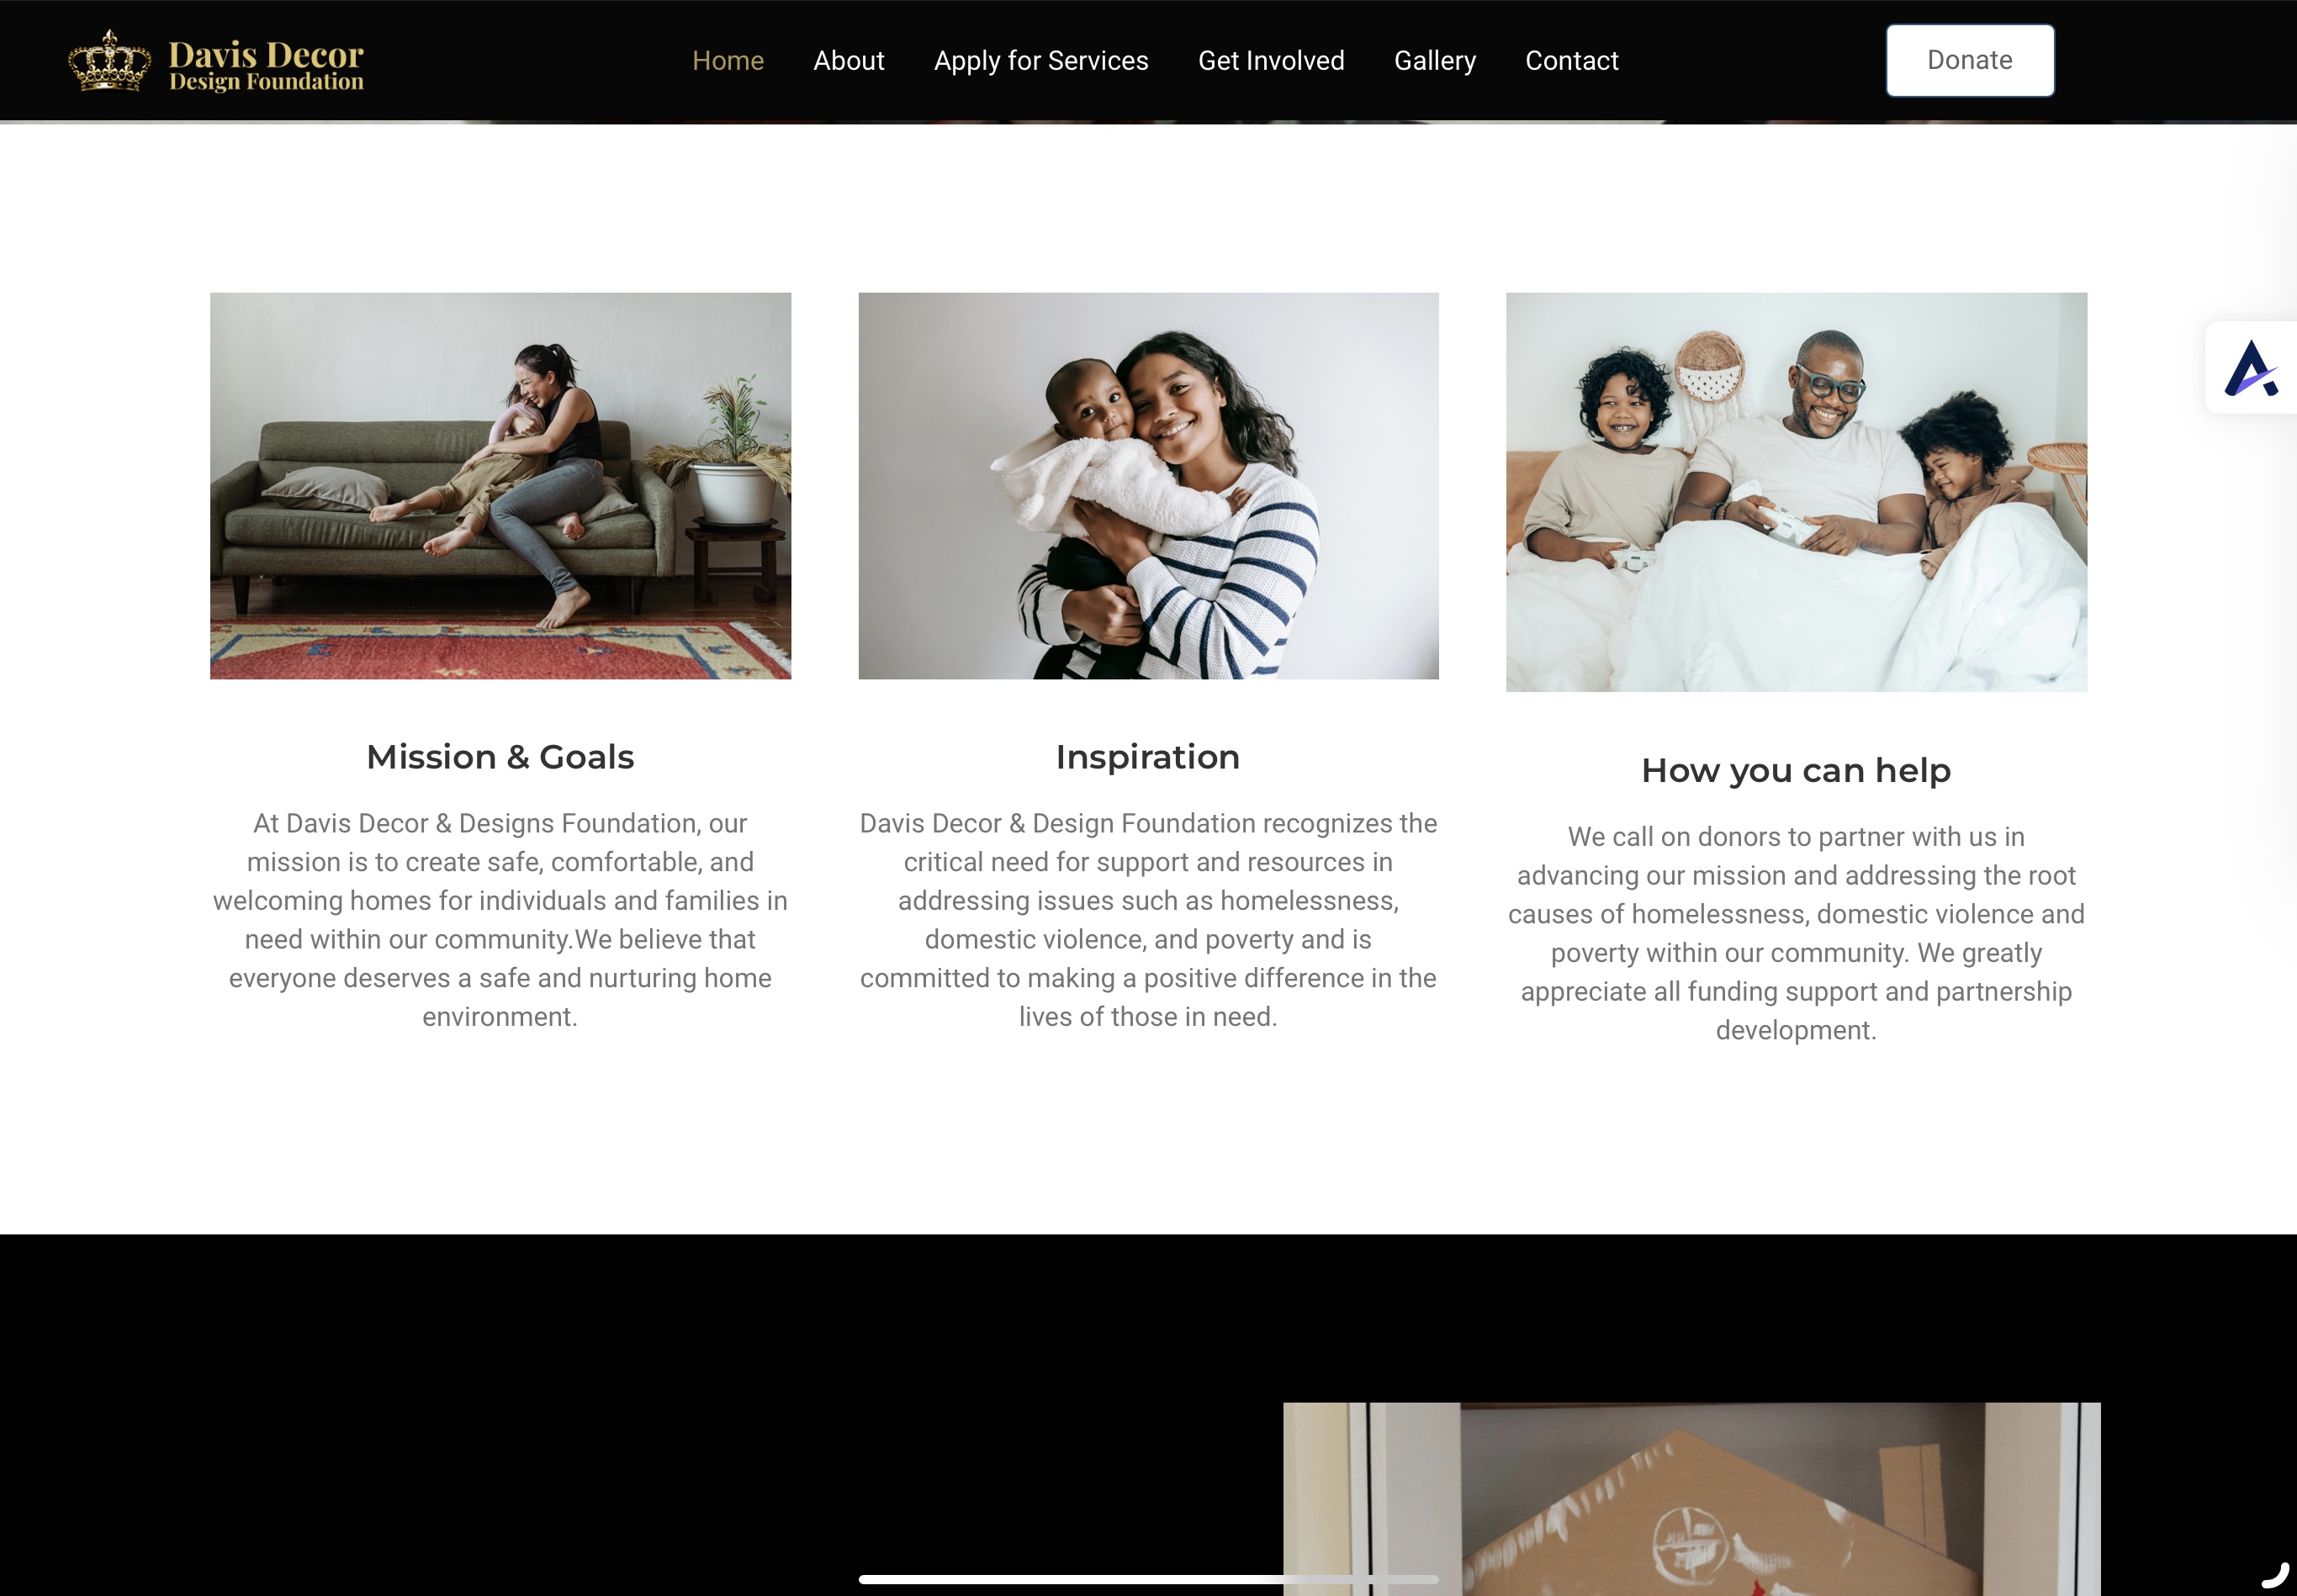
Task: Select Get Involved in the navigation
Action: (1271, 61)
